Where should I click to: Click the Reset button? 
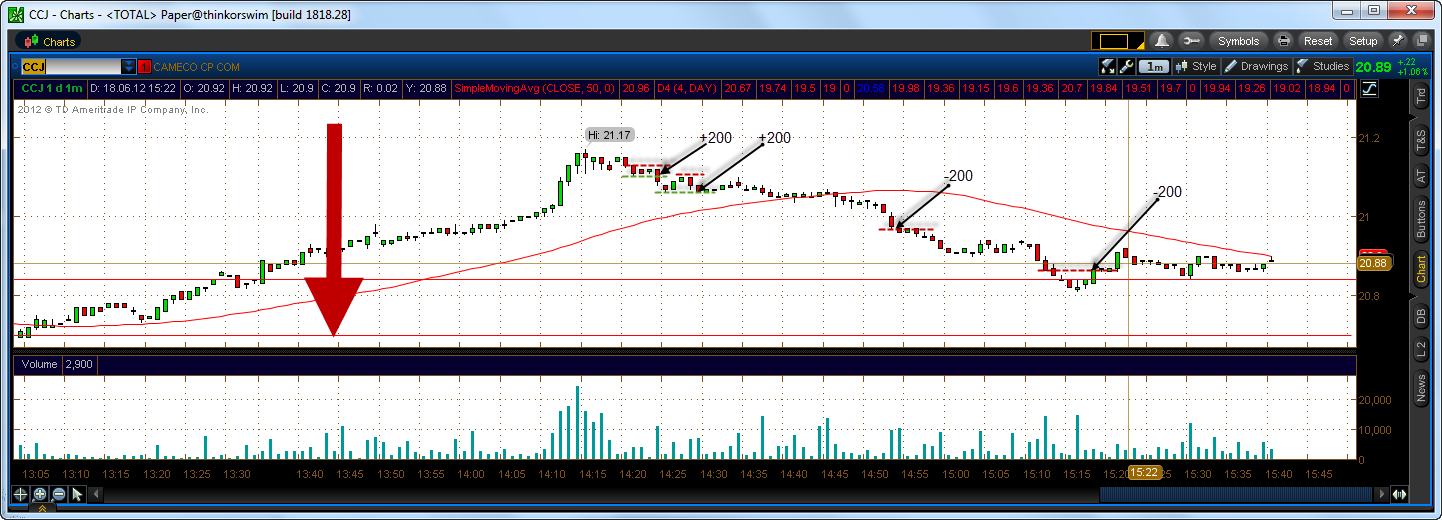(x=1317, y=41)
